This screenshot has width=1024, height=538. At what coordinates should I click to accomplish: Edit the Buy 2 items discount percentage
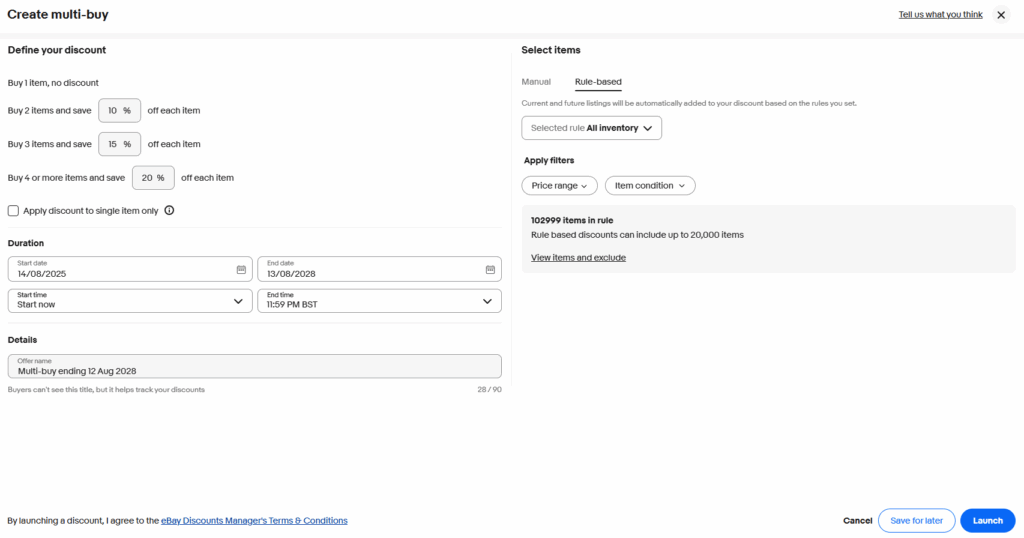tap(120, 110)
